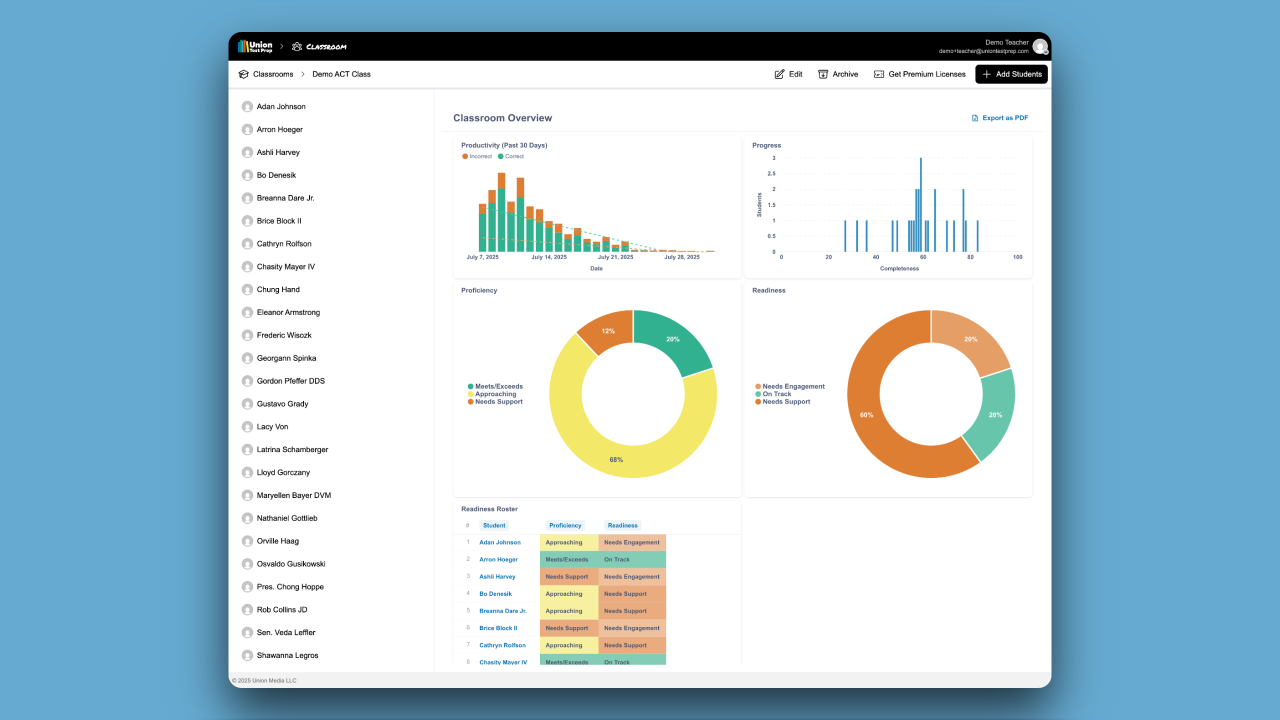This screenshot has width=1280, height=720.
Task: Toggle the Incorrect series in Productivity legend
Action: [477, 156]
